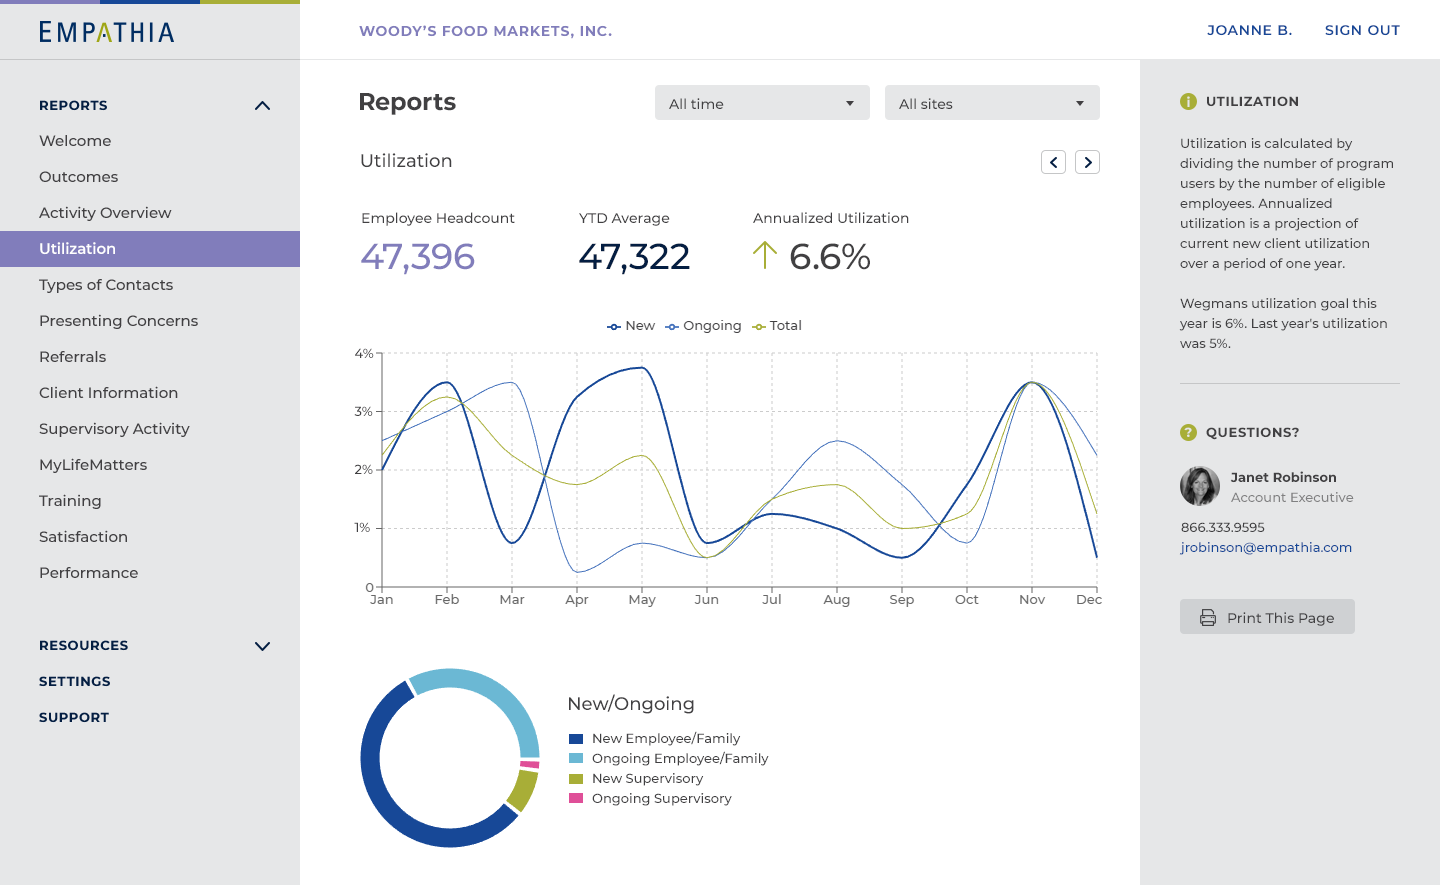Toggle the New series in chart legend
Screen dimensions: 1440x885
(x=631, y=326)
